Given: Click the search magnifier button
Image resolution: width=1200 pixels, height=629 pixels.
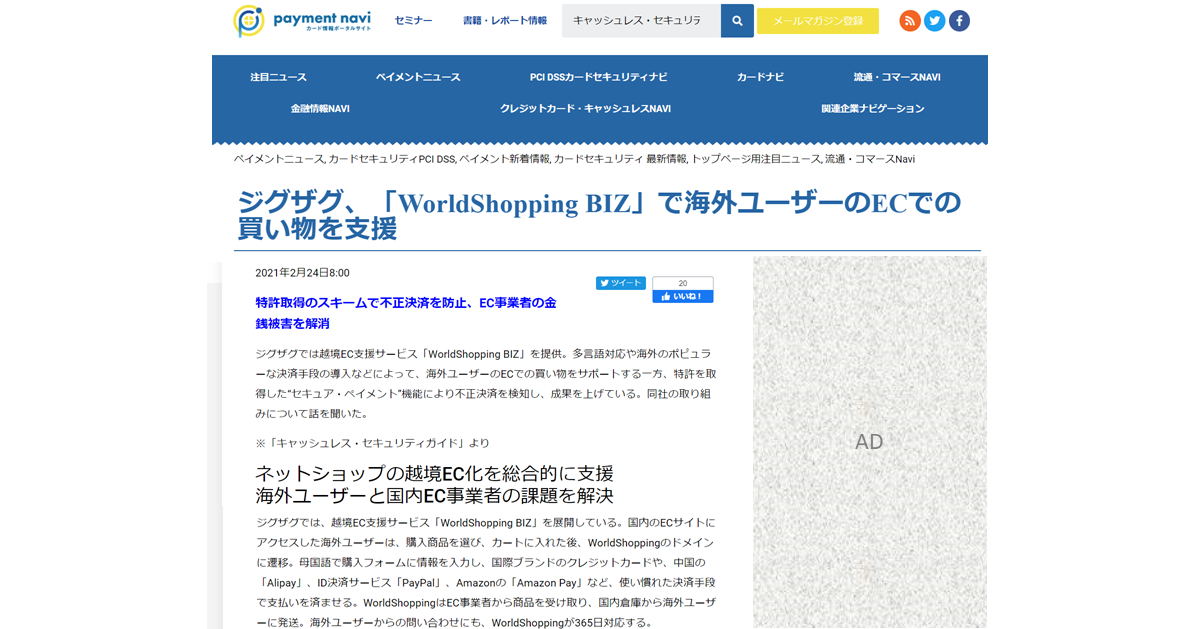Looking at the screenshot, I should tap(737, 21).
